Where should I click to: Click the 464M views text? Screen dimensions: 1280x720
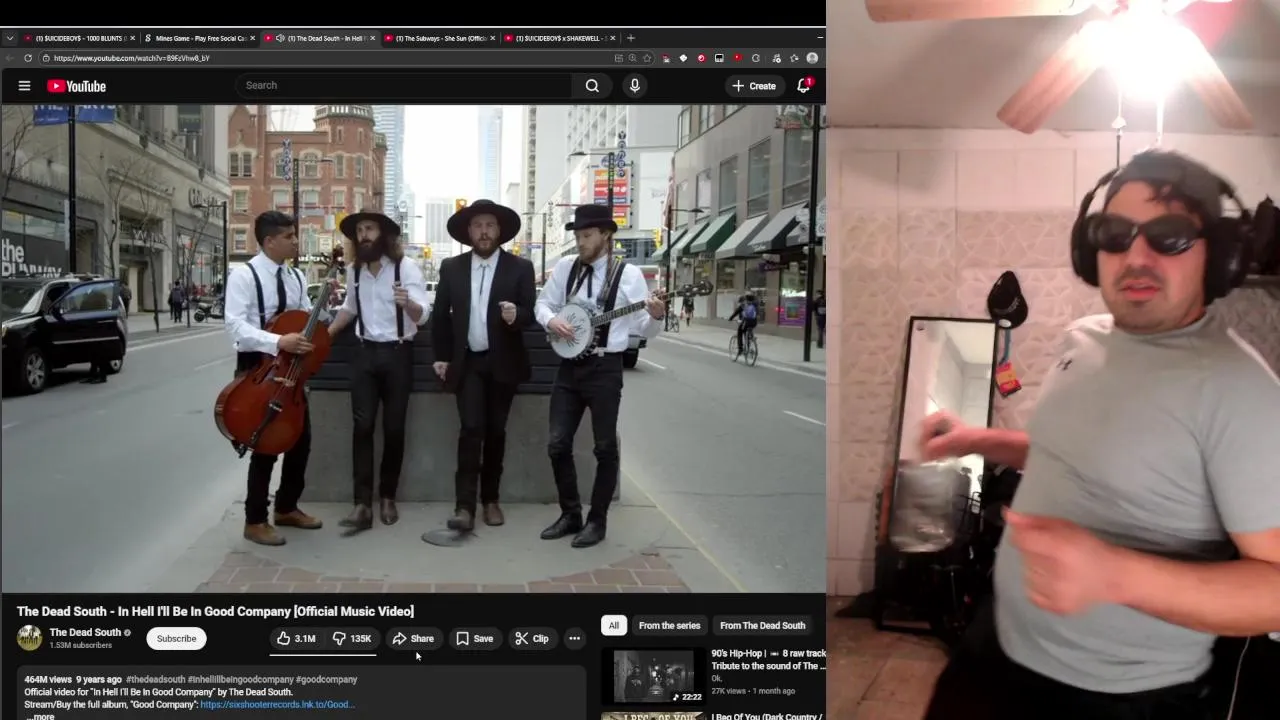tap(48, 680)
